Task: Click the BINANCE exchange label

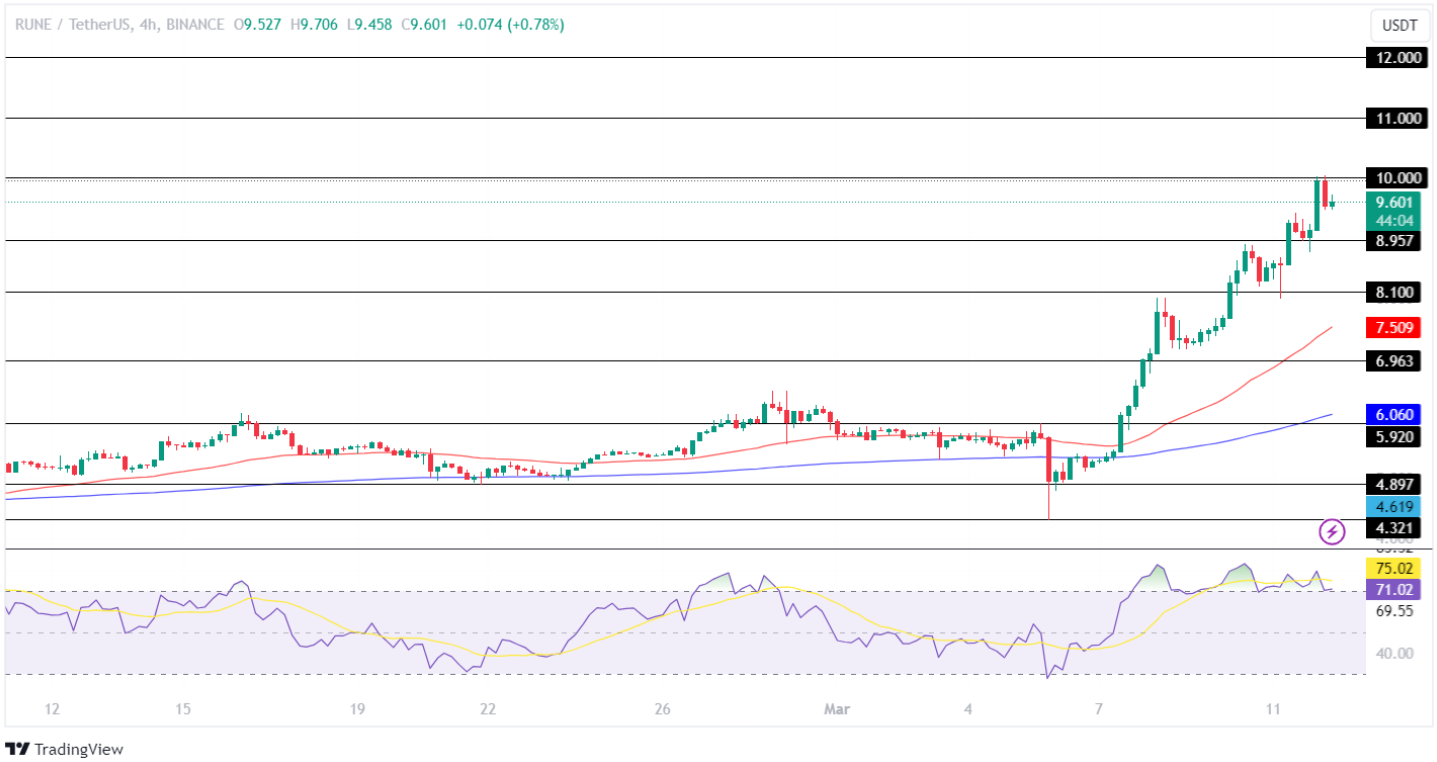Action: tap(195, 25)
